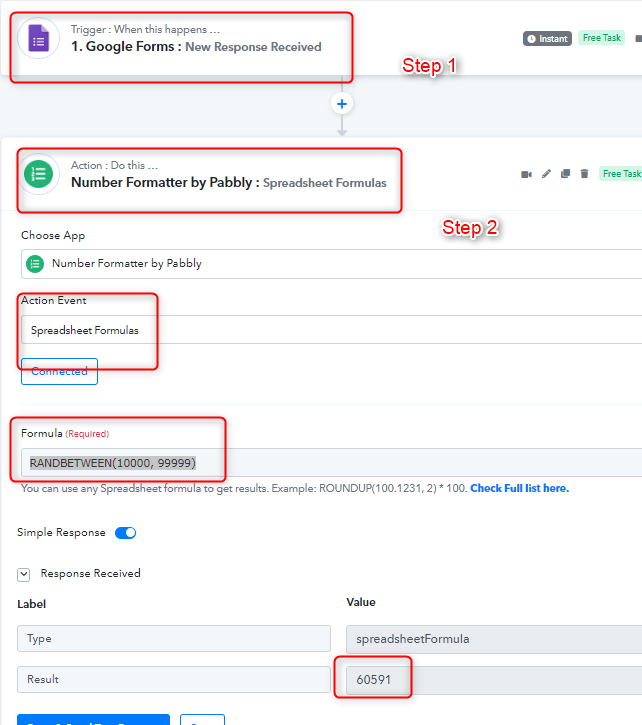Click the Google Forms trigger icon

pos(38,38)
